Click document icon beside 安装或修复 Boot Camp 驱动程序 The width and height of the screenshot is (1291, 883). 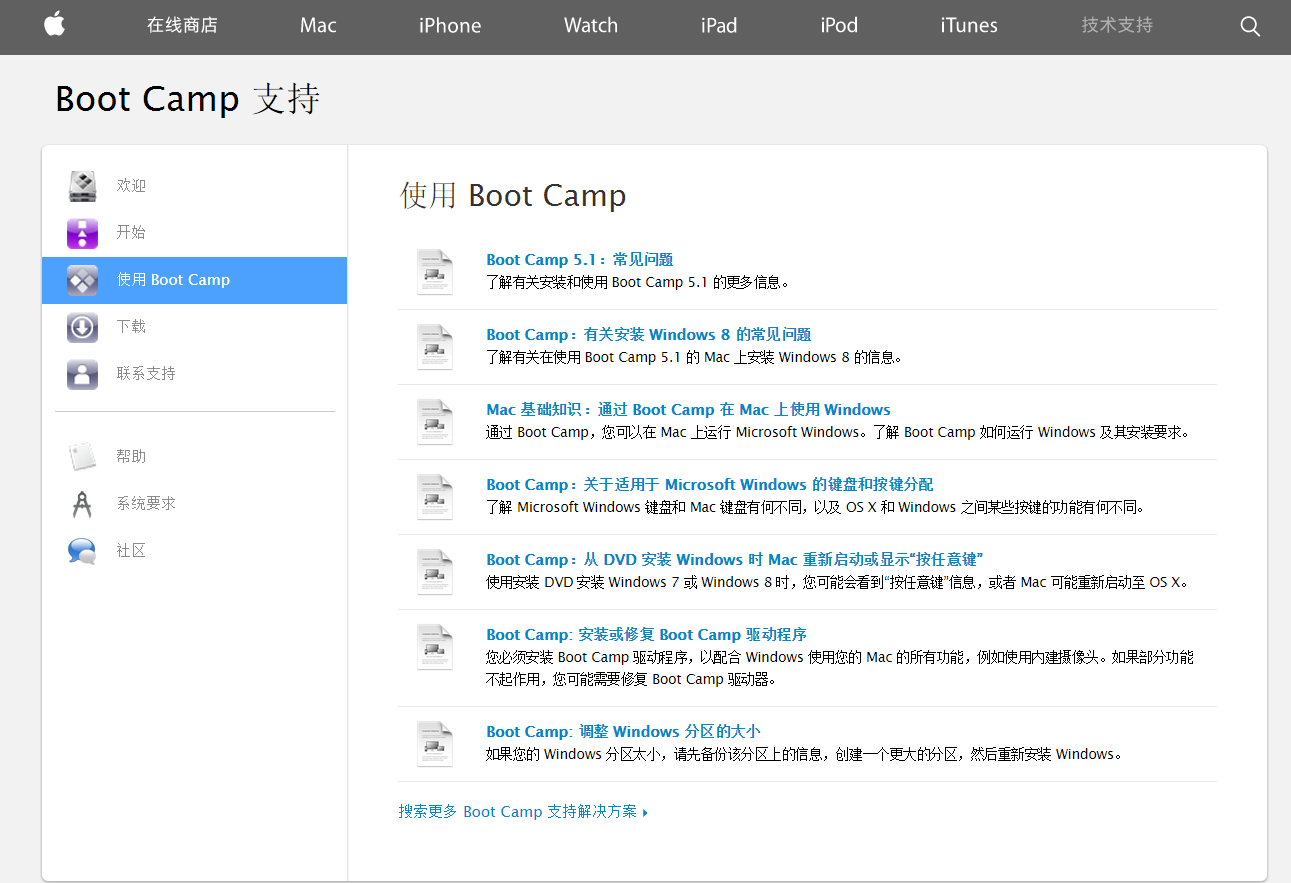point(435,647)
